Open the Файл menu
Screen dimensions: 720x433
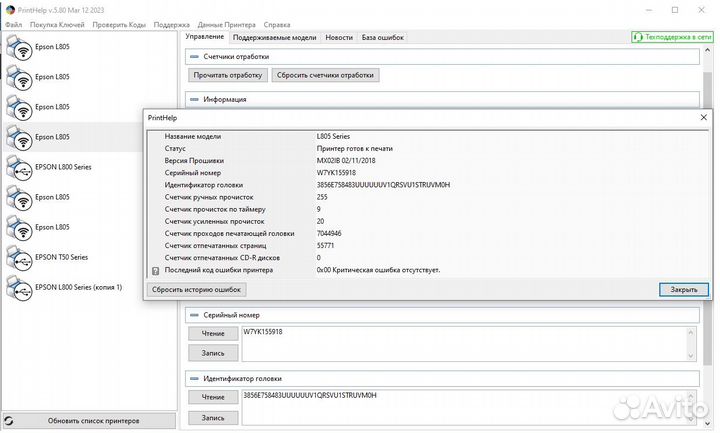pos(14,25)
